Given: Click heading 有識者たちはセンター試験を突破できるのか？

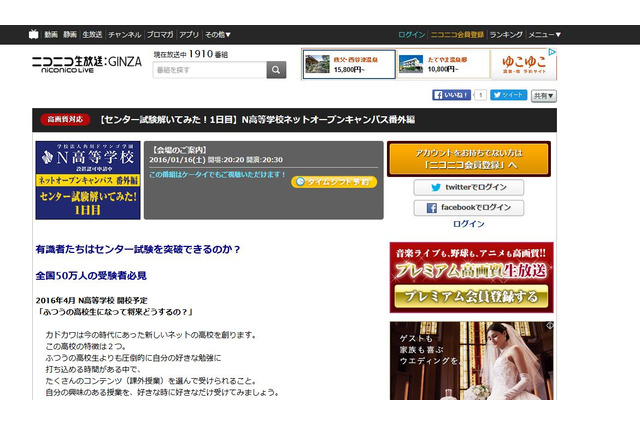Looking at the screenshot, I should 138,249.
